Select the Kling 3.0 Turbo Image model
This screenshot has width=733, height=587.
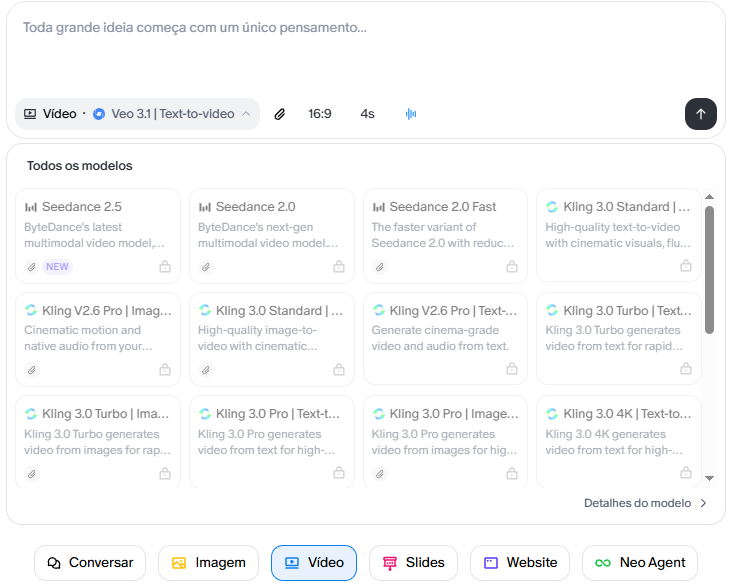point(98,442)
